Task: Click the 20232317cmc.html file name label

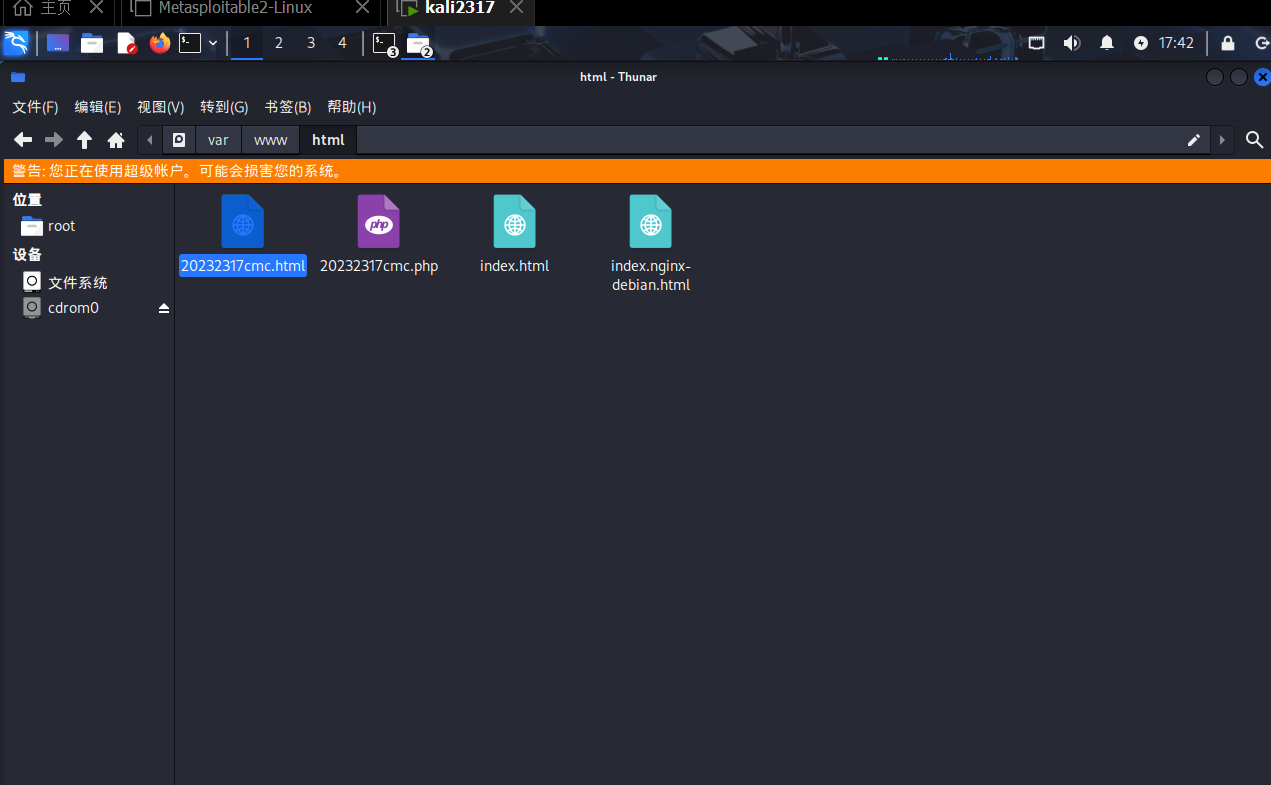Action: (243, 266)
